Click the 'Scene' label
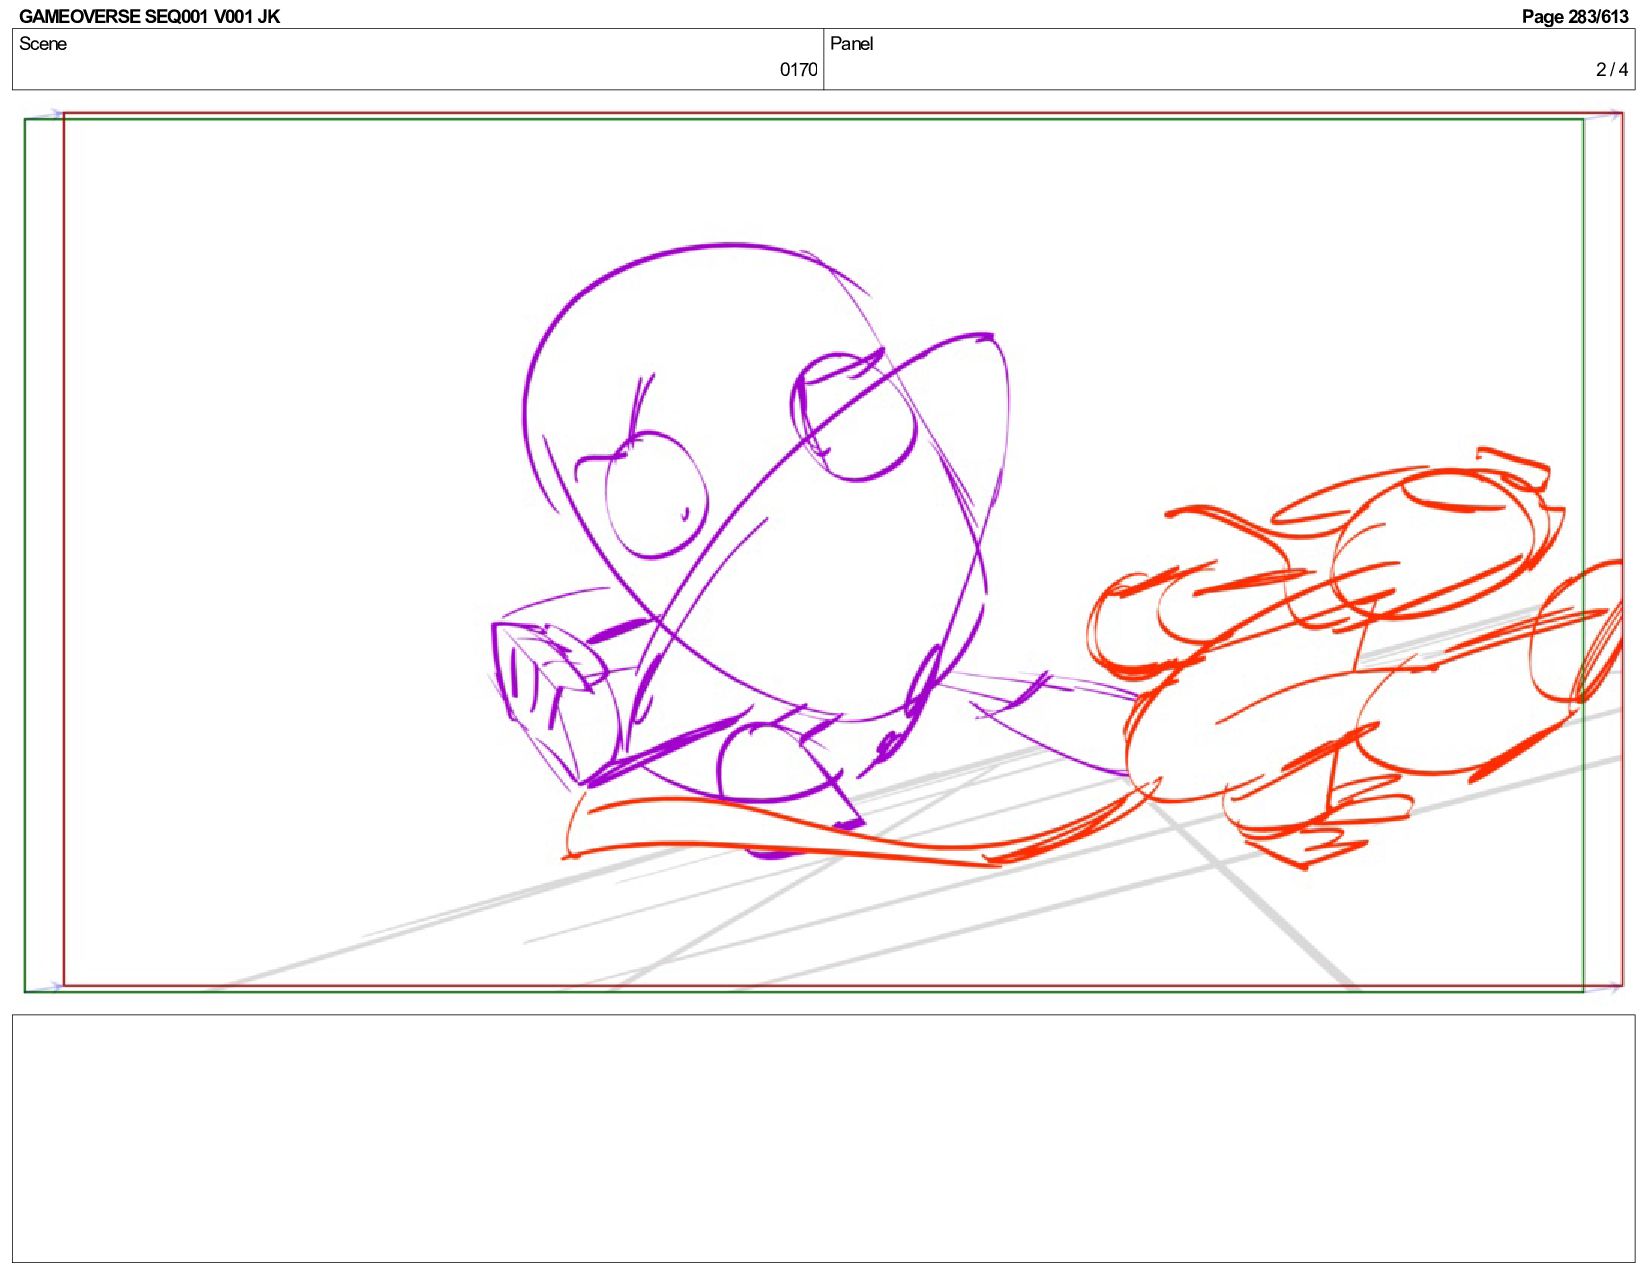Viewport: 1650px width, 1275px height. [x=43, y=43]
